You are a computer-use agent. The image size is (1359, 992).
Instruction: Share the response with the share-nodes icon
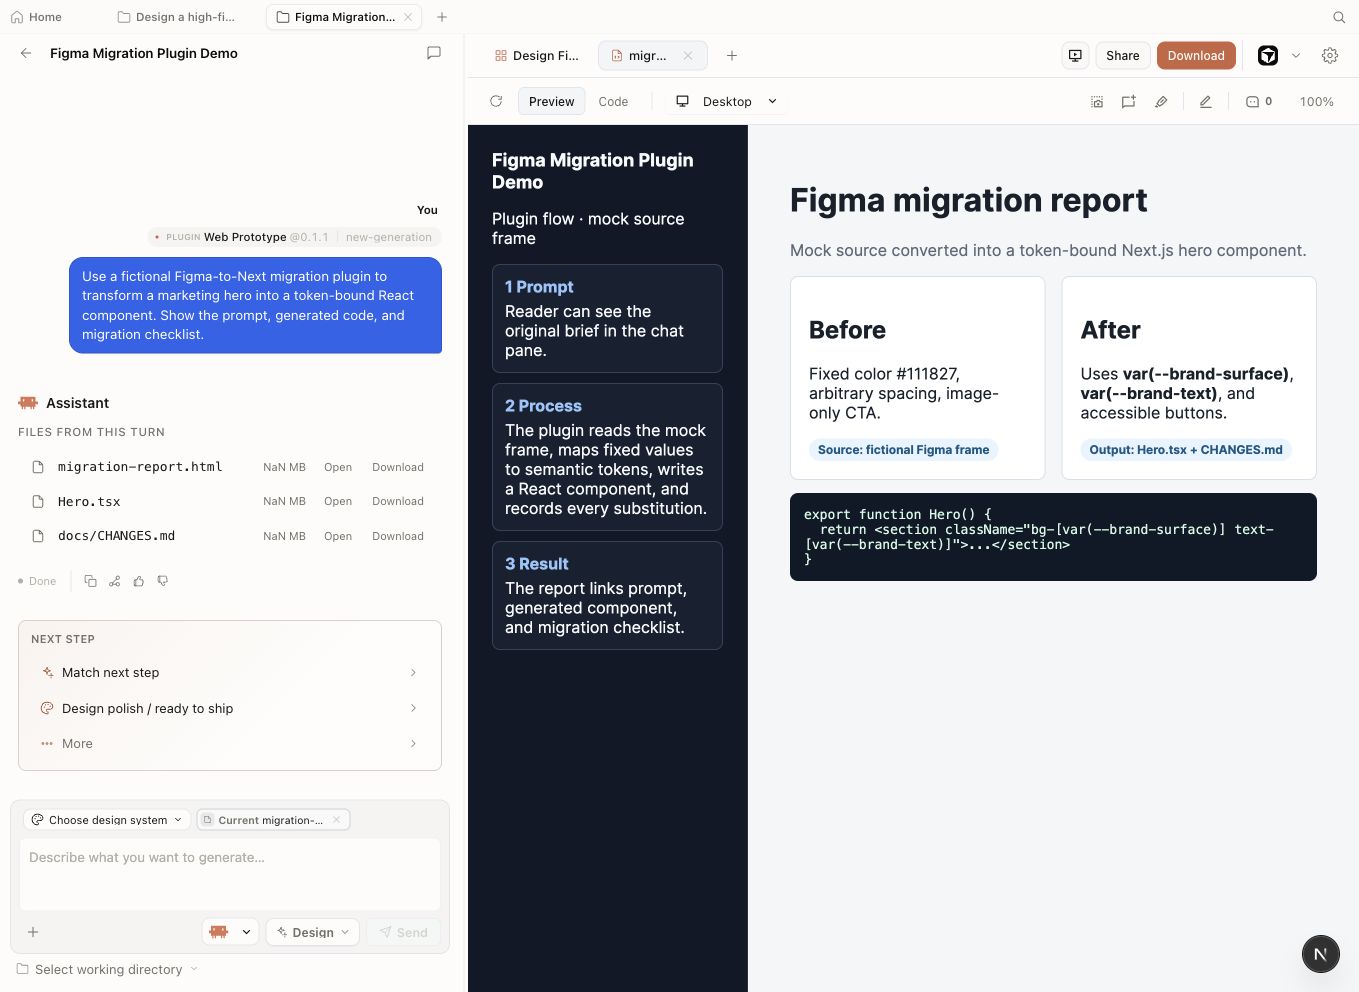click(x=115, y=581)
